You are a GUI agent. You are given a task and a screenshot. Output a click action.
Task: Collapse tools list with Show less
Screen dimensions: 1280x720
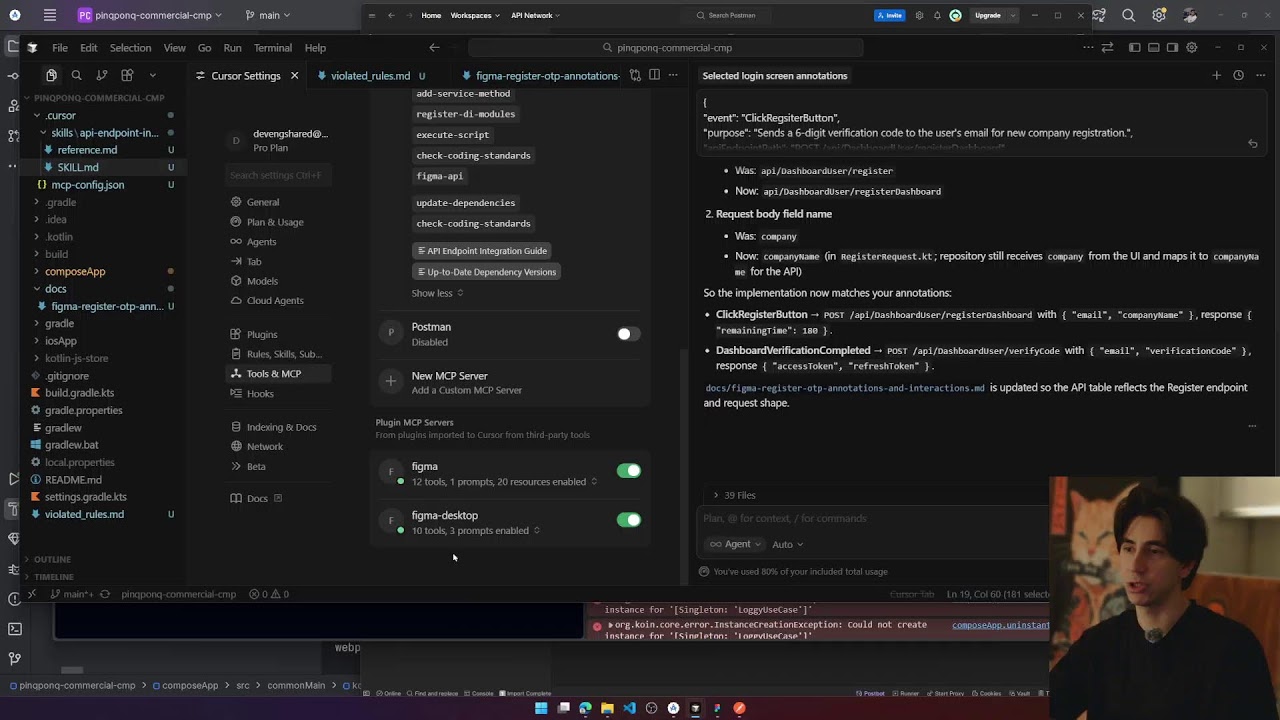[437, 293]
